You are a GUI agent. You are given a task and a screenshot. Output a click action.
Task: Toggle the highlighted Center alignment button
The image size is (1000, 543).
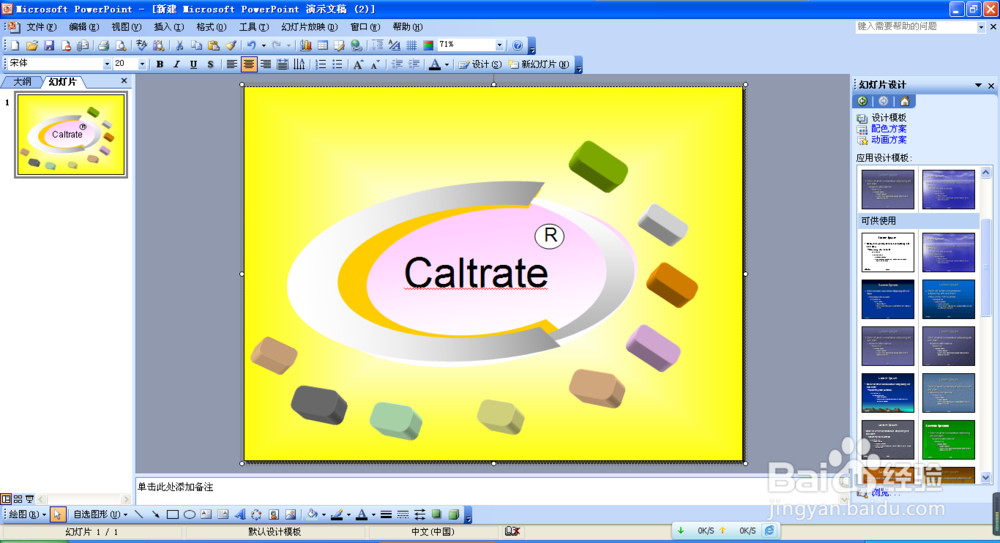pyautogui.click(x=249, y=64)
